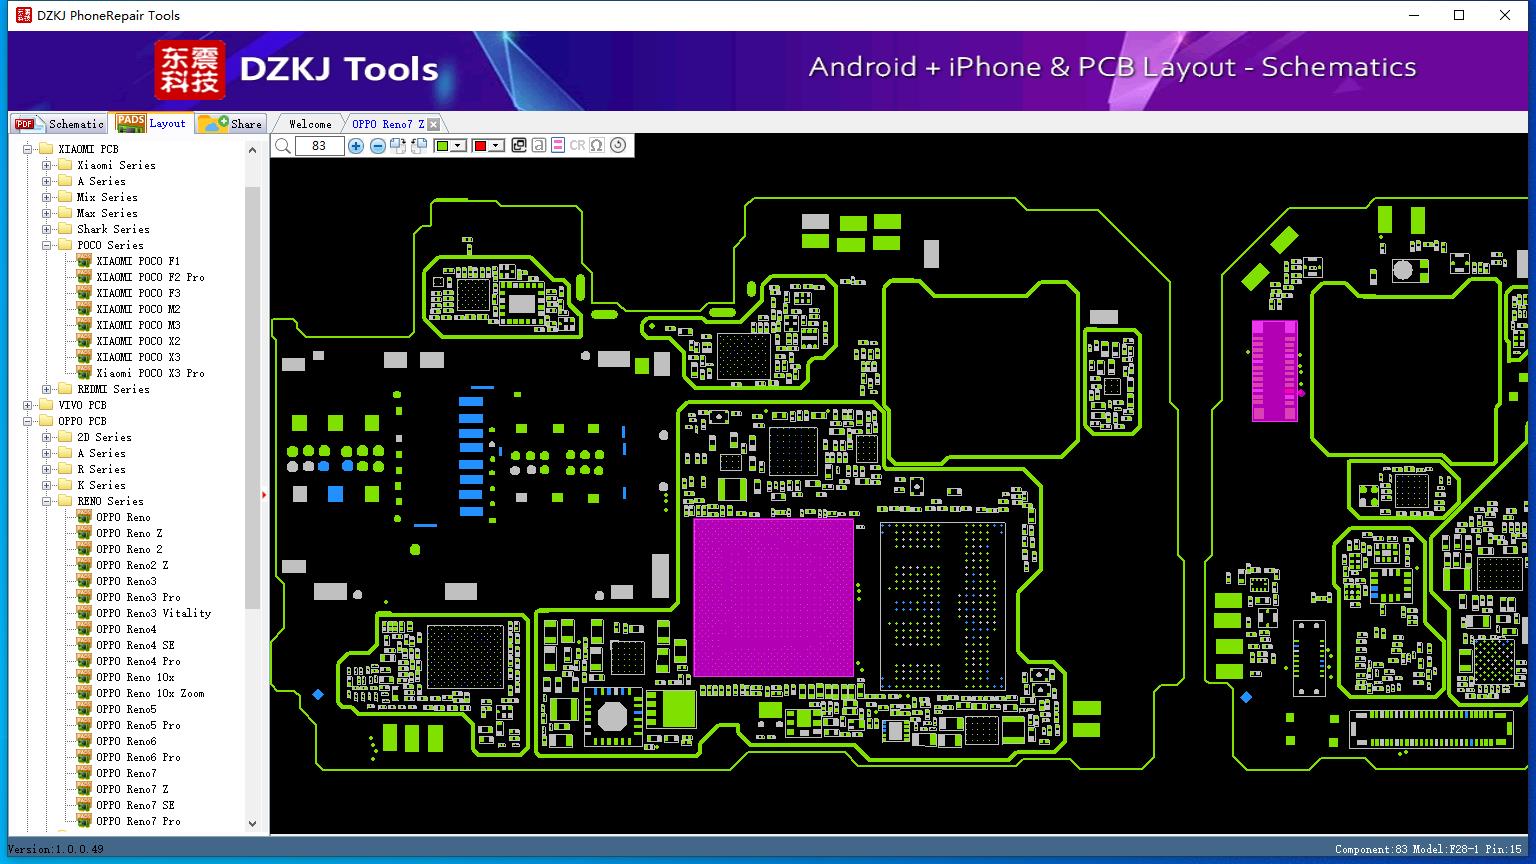The image size is (1536, 864).
Task: Click the search value field showing 83
Action: tap(319, 146)
